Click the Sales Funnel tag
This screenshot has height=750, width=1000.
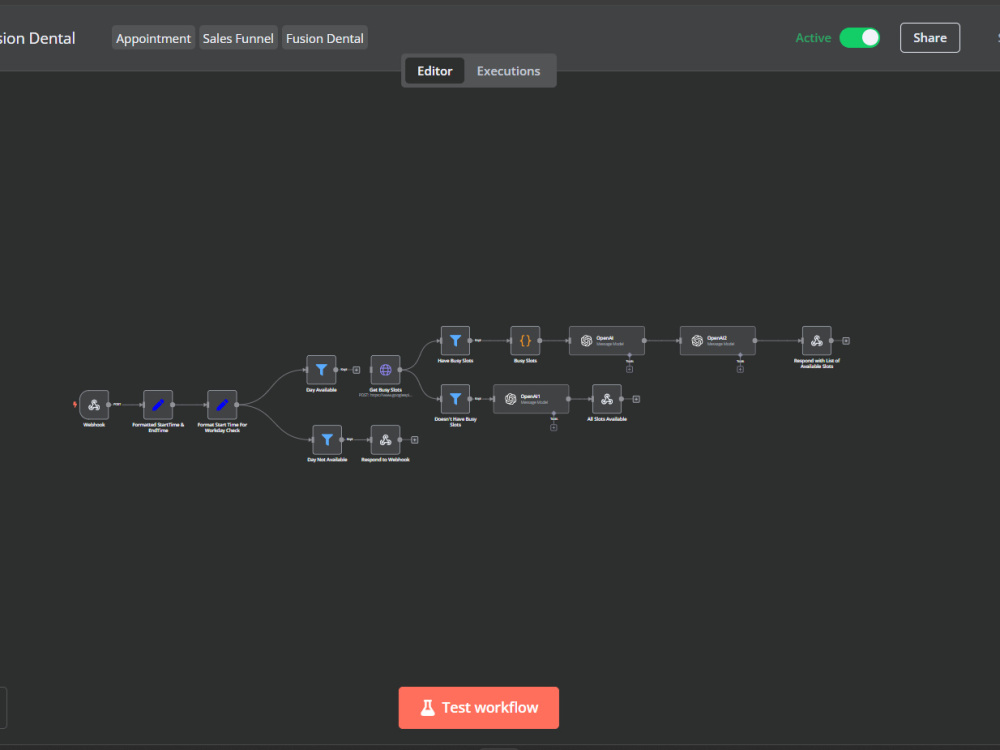click(238, 38)
